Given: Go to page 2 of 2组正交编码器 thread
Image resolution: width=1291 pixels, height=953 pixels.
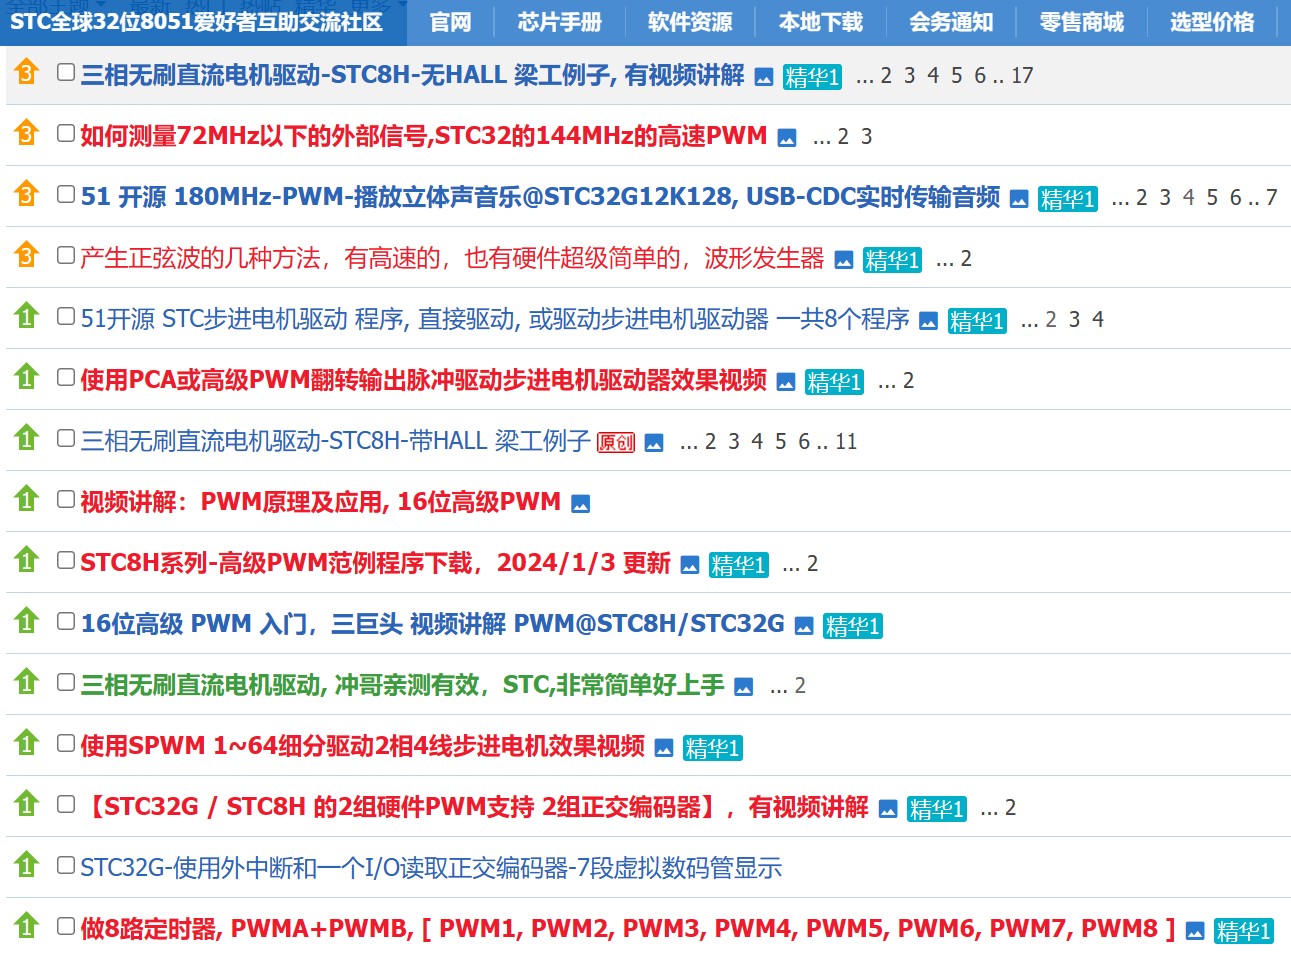Looking at the screenshot, I should (1010, 808).
